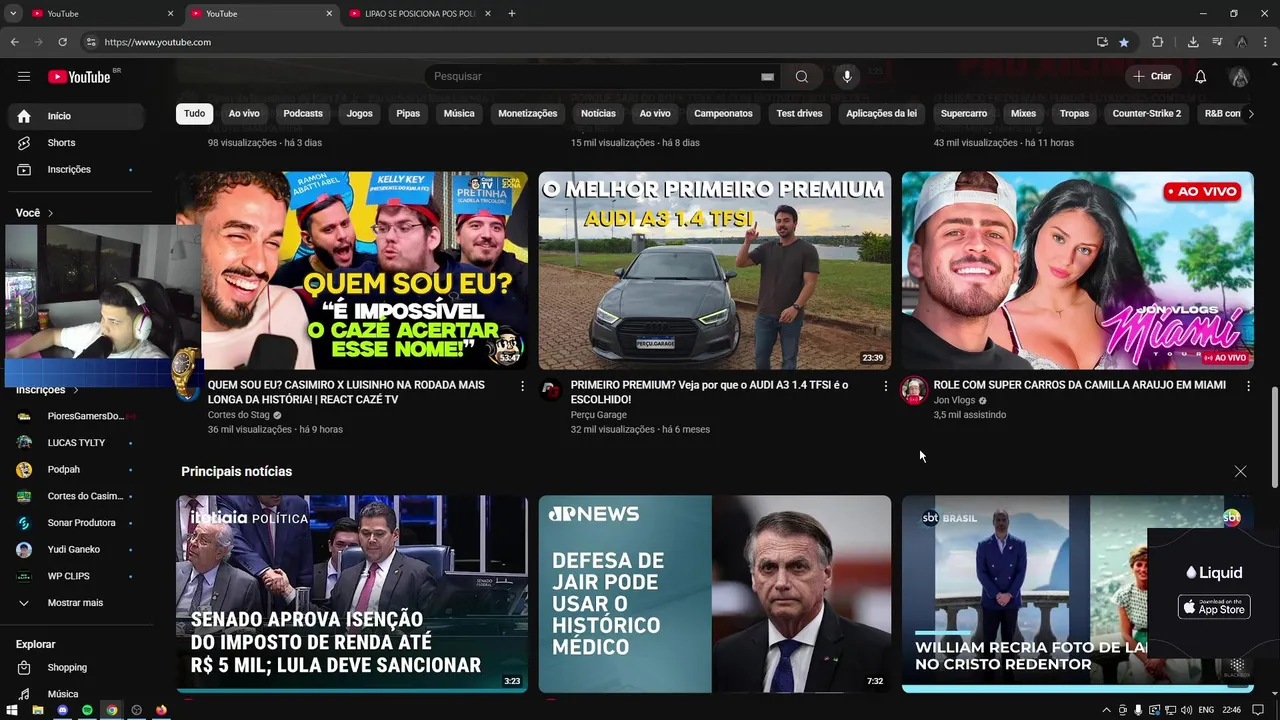
Task: Open the YouTube hamburger guide menu
Action: pyautogui.click(x=24, y=76)
